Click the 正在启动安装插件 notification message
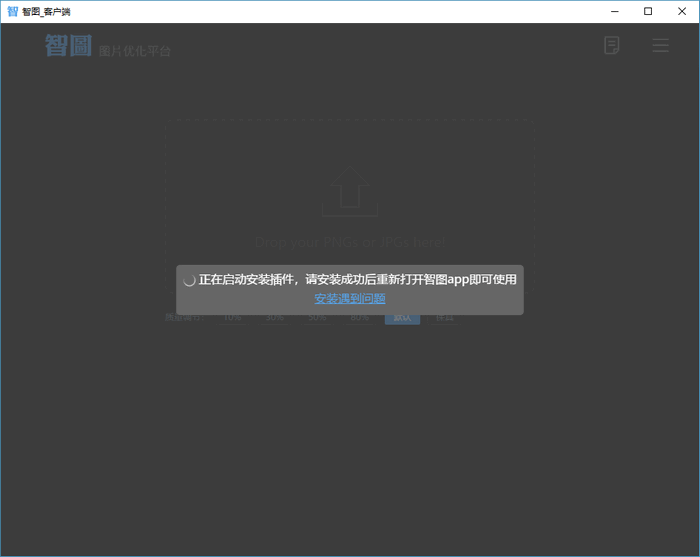Viewport: 700px width, 557px height. pos(358,279)
